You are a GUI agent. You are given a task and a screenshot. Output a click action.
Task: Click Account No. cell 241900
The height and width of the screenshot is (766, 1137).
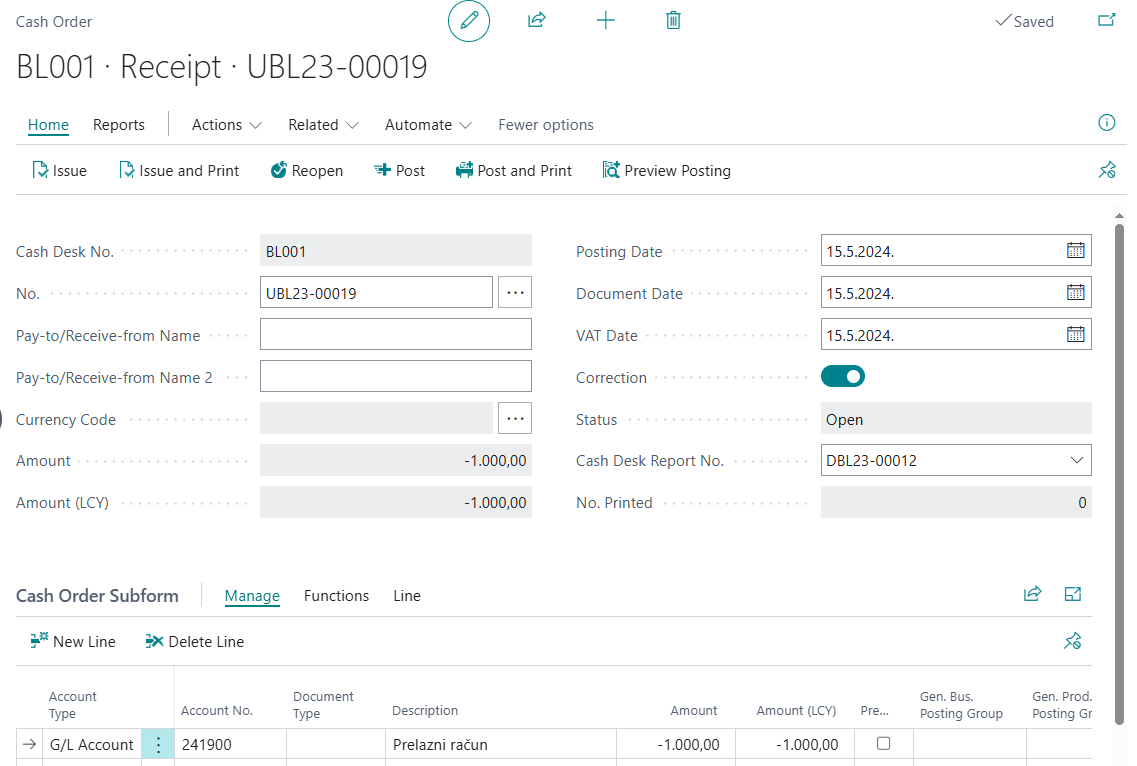coord(231,744)
